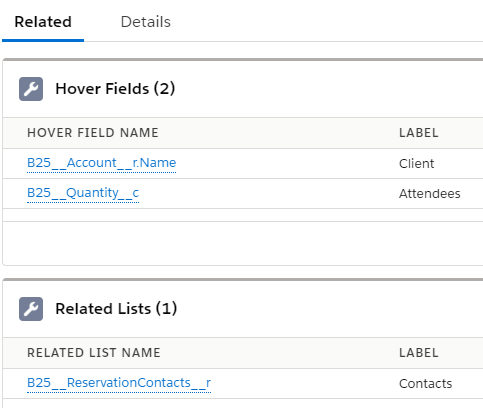Open the B25__Quantity__c hover field link

click(x=83, y=193)
